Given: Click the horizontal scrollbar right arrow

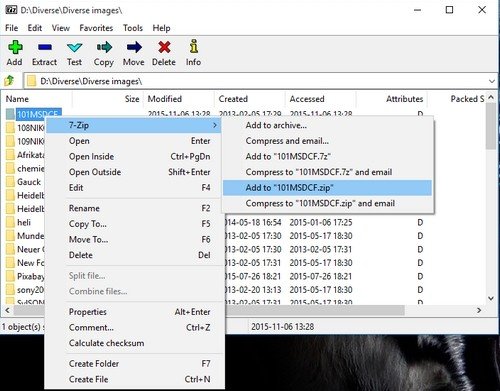Looking at the screenshot, I should pos(479,310).
